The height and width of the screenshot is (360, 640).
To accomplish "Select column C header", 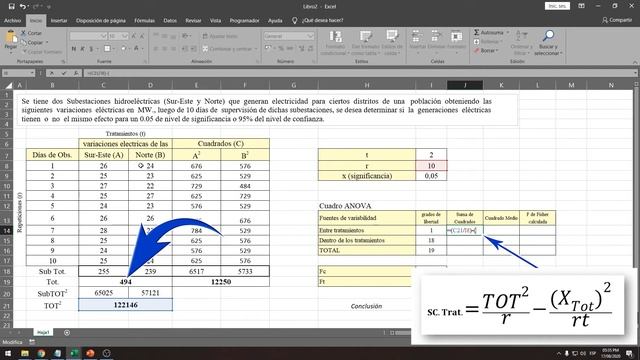I will 103,85.
